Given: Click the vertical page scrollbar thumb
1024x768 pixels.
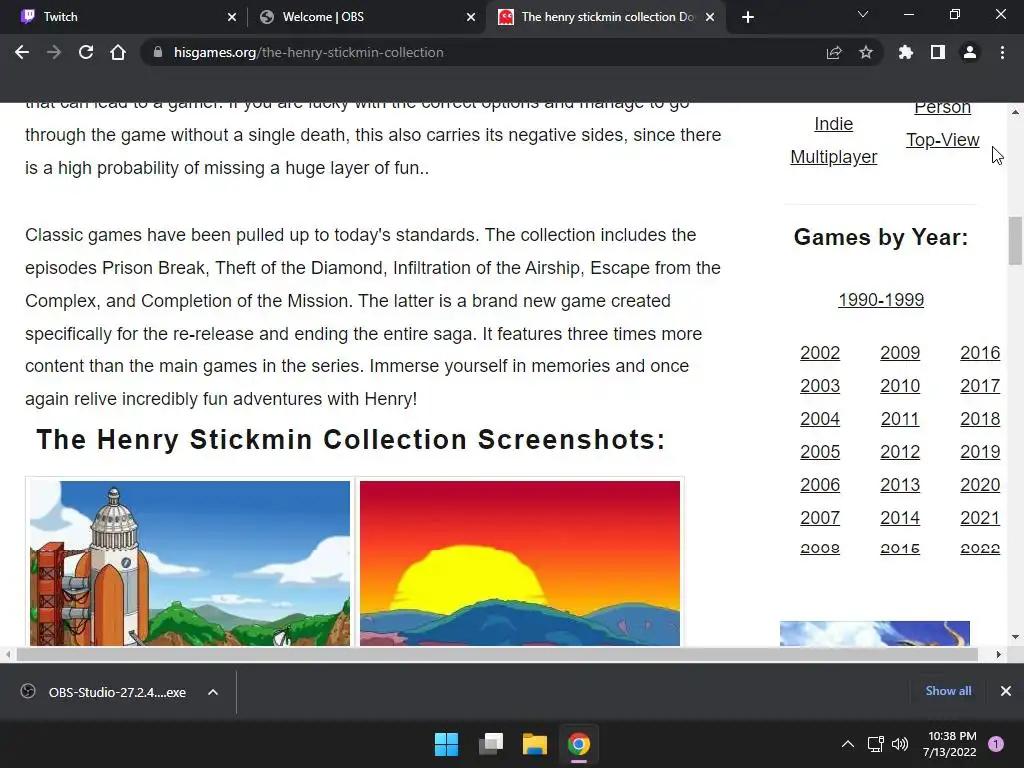Looking at the screenshot, I should click(x=1015, y=241).
